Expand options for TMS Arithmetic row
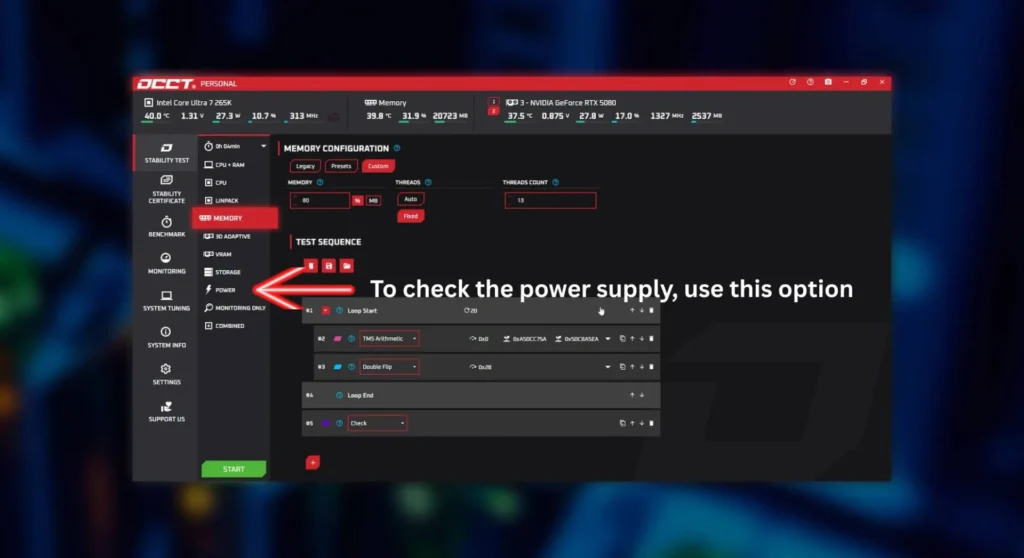The width and height of the screenshot is (1024, 558). click(x=608, y=339)
